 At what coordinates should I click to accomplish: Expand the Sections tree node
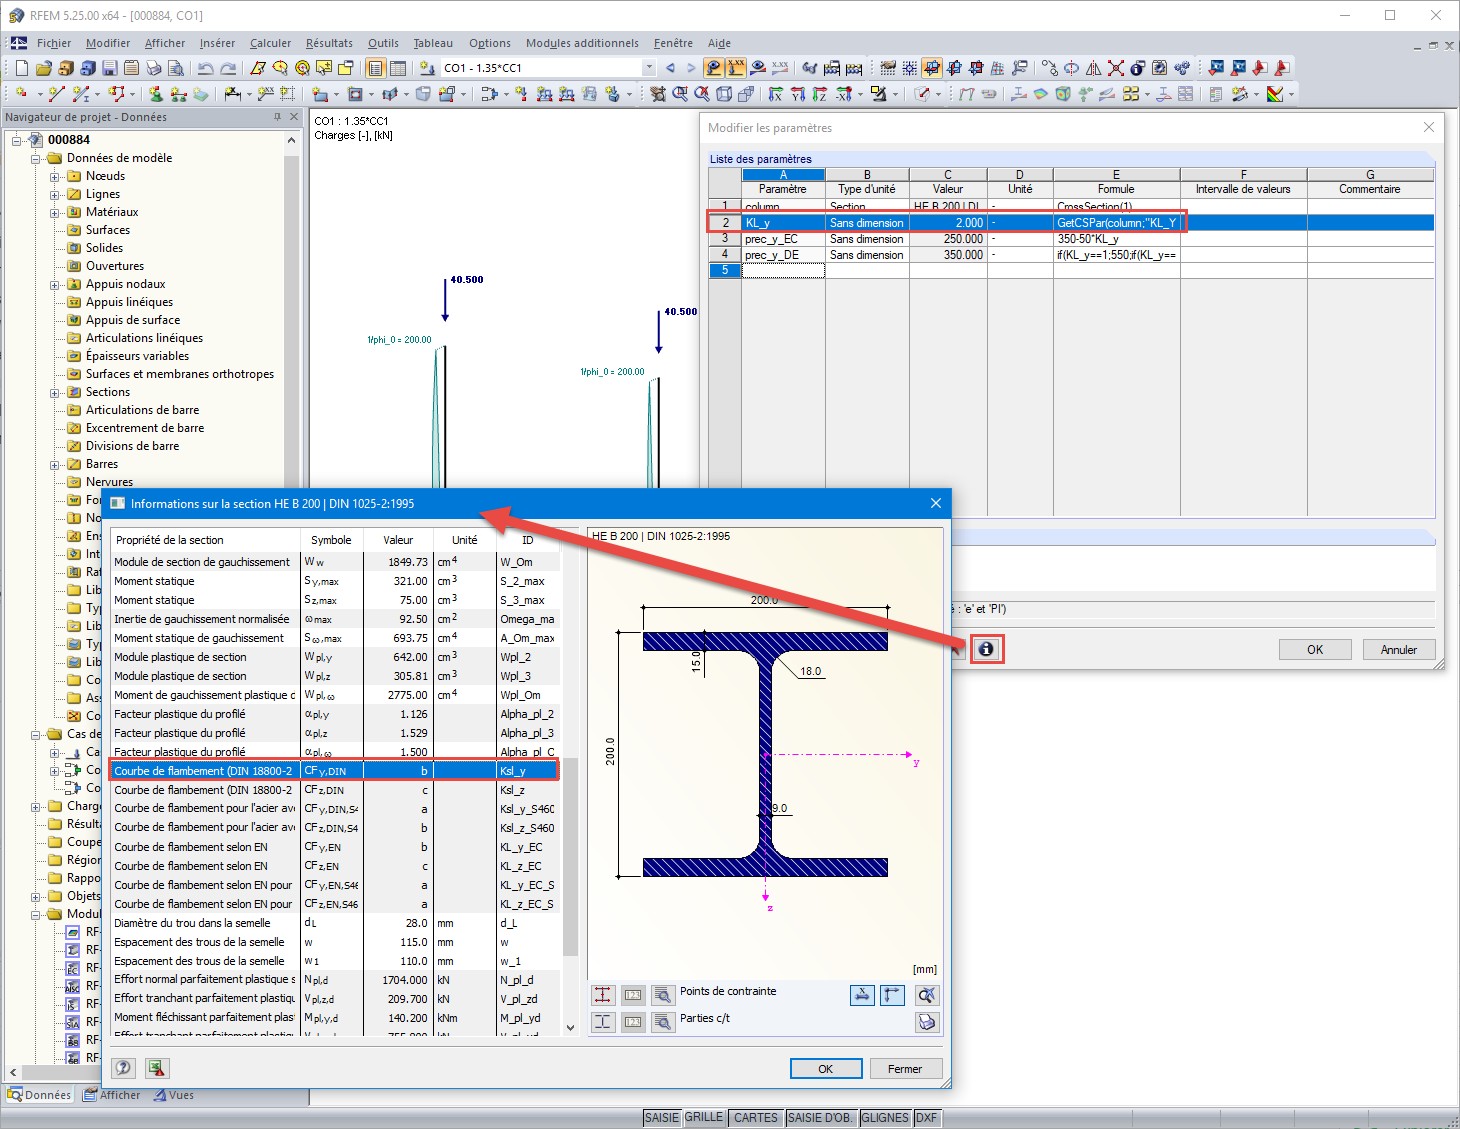click(x=55, y=393)
